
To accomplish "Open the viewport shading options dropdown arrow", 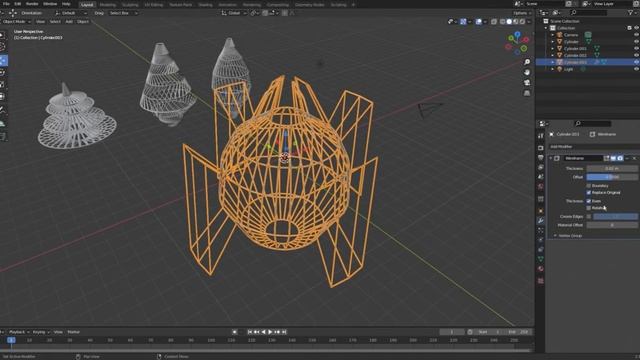I will (x=529, y=22).
